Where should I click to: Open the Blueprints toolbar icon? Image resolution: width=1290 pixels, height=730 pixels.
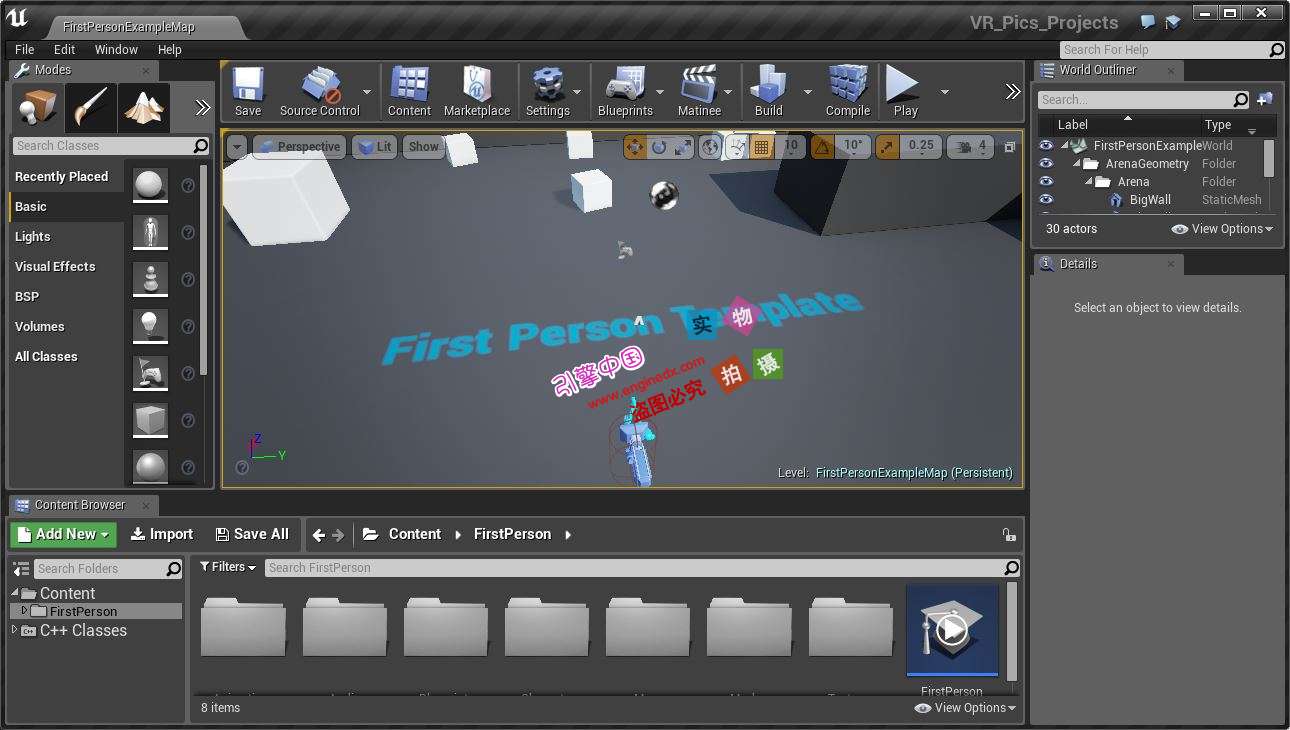coord(625,92)
